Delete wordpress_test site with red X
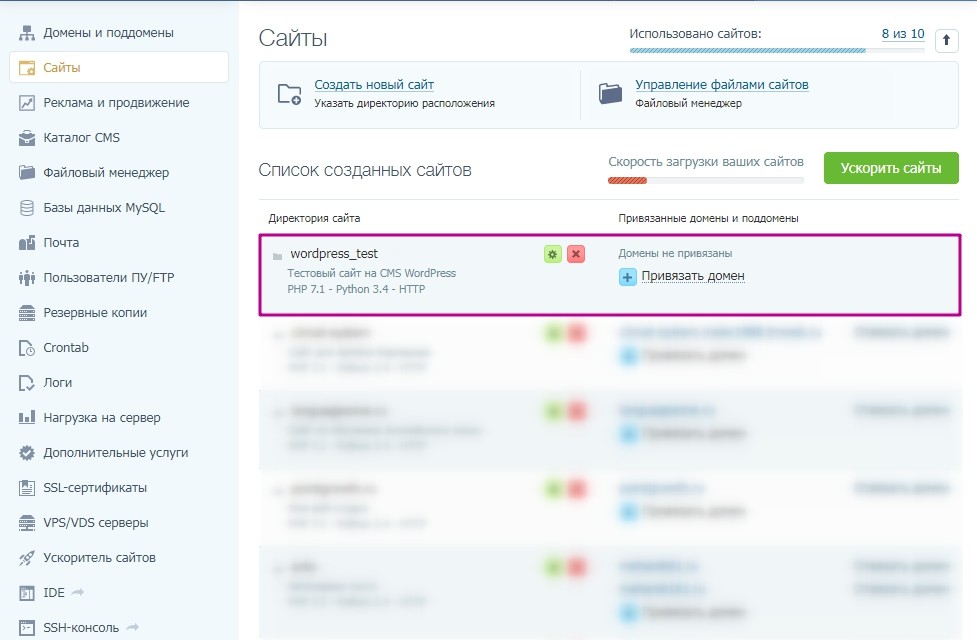Viewport: 977px width, 640px height. tap(576, 254)
